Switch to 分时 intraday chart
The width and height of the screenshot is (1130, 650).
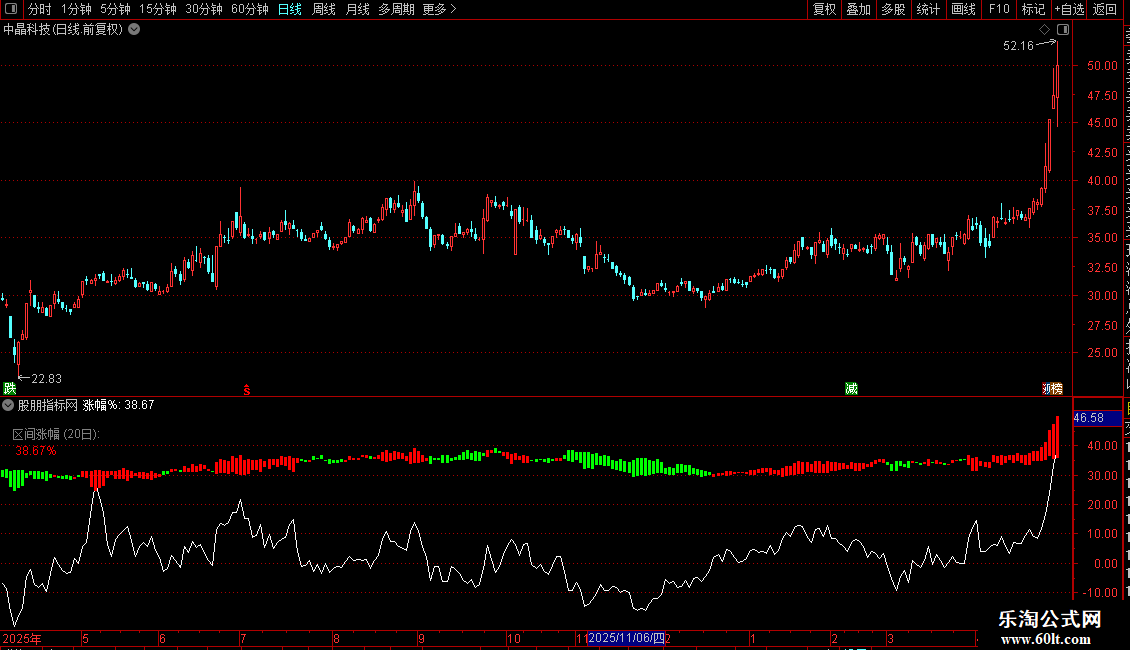click(x=40, y=9)
